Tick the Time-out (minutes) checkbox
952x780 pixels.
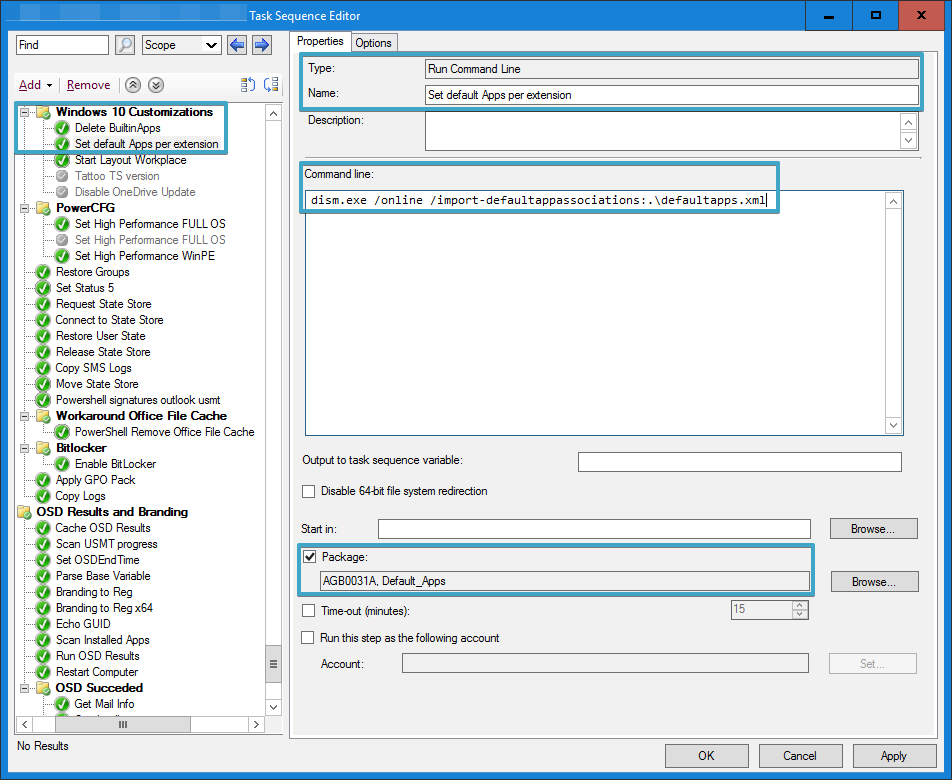tap(309, 610)
